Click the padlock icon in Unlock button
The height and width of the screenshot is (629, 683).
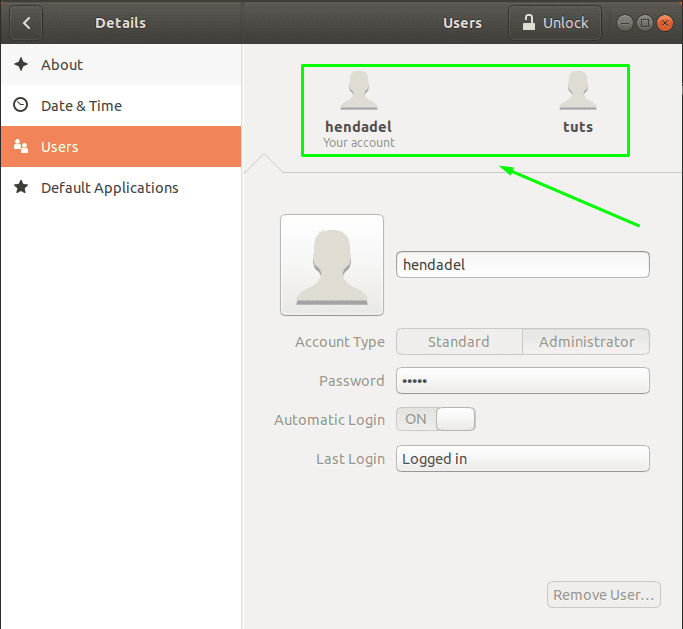(529, 22)
